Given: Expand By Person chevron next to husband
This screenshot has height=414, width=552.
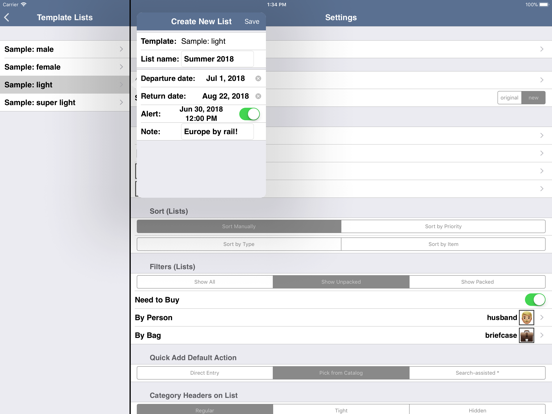Looking at the screenshot, I should pyautogui.click(x=541, y=318).
